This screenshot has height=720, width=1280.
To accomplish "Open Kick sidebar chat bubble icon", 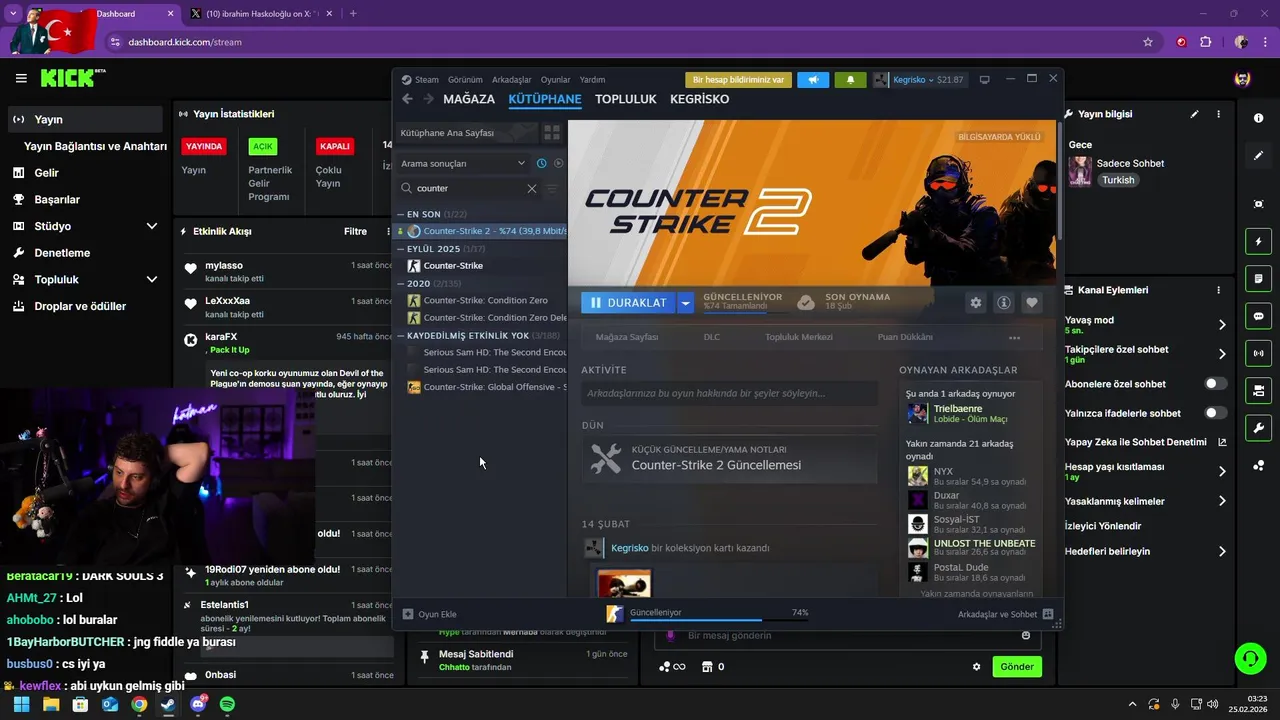I will (1258, 316).
